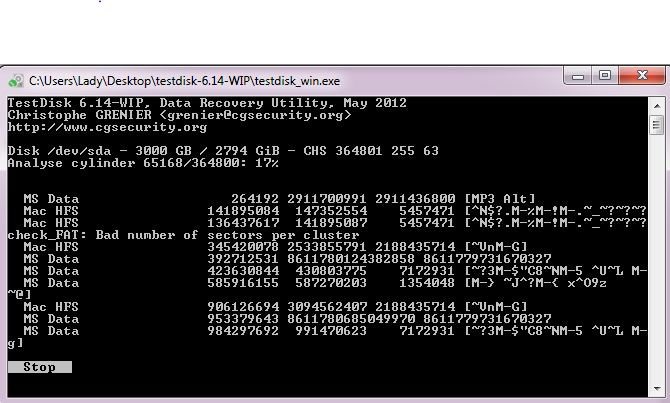Minimize the testdisk_win.exe window
670x403 pixels.
578,76
